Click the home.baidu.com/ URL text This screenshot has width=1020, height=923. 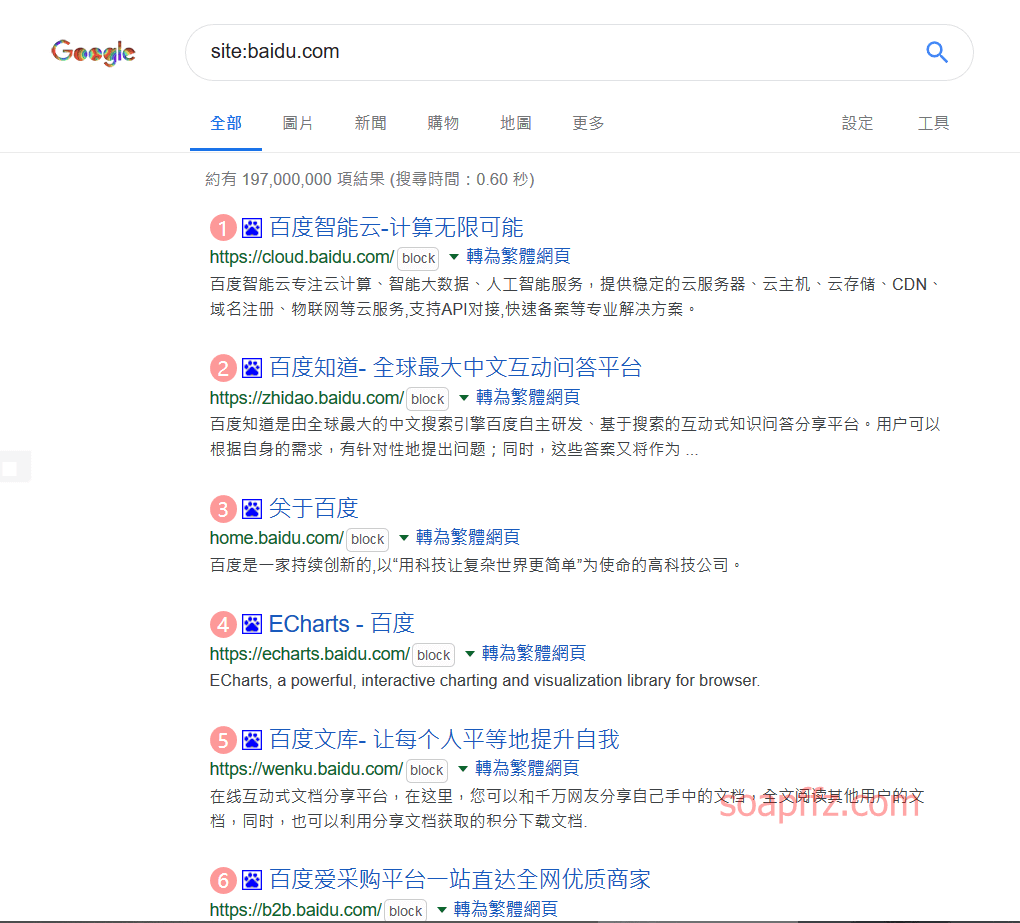coord(276,539)
